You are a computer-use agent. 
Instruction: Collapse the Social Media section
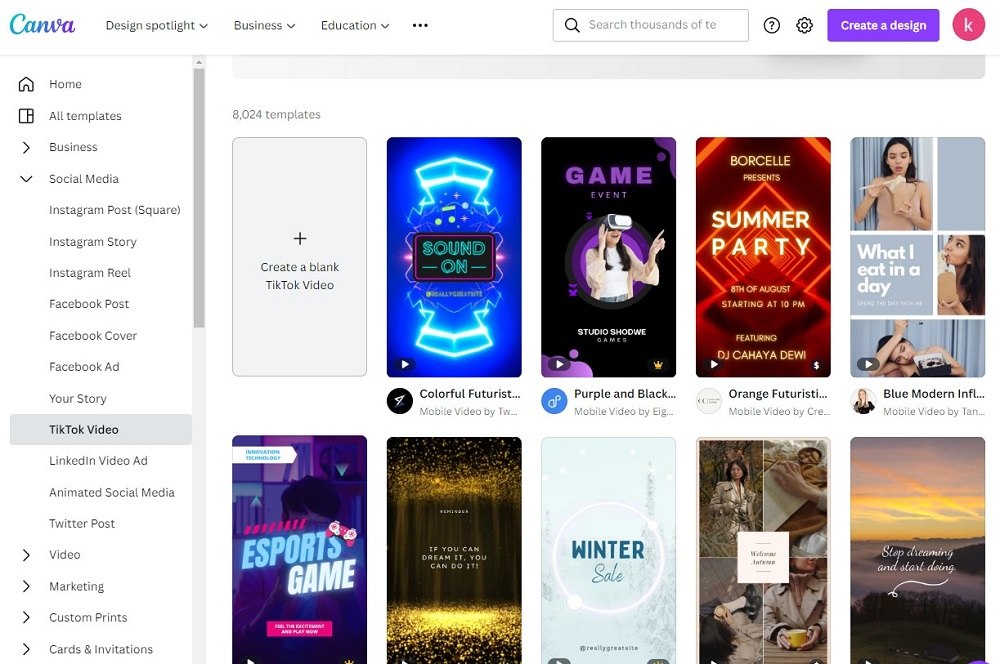[25, 179]
